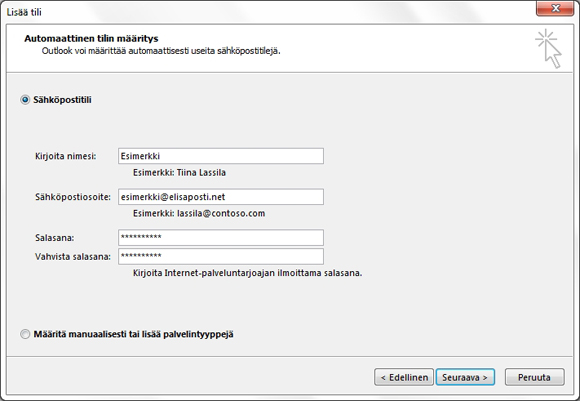Focus the Sähköpostiosoite email input field
Viewport: 580px width, 401px height.
tap(221, 197)
